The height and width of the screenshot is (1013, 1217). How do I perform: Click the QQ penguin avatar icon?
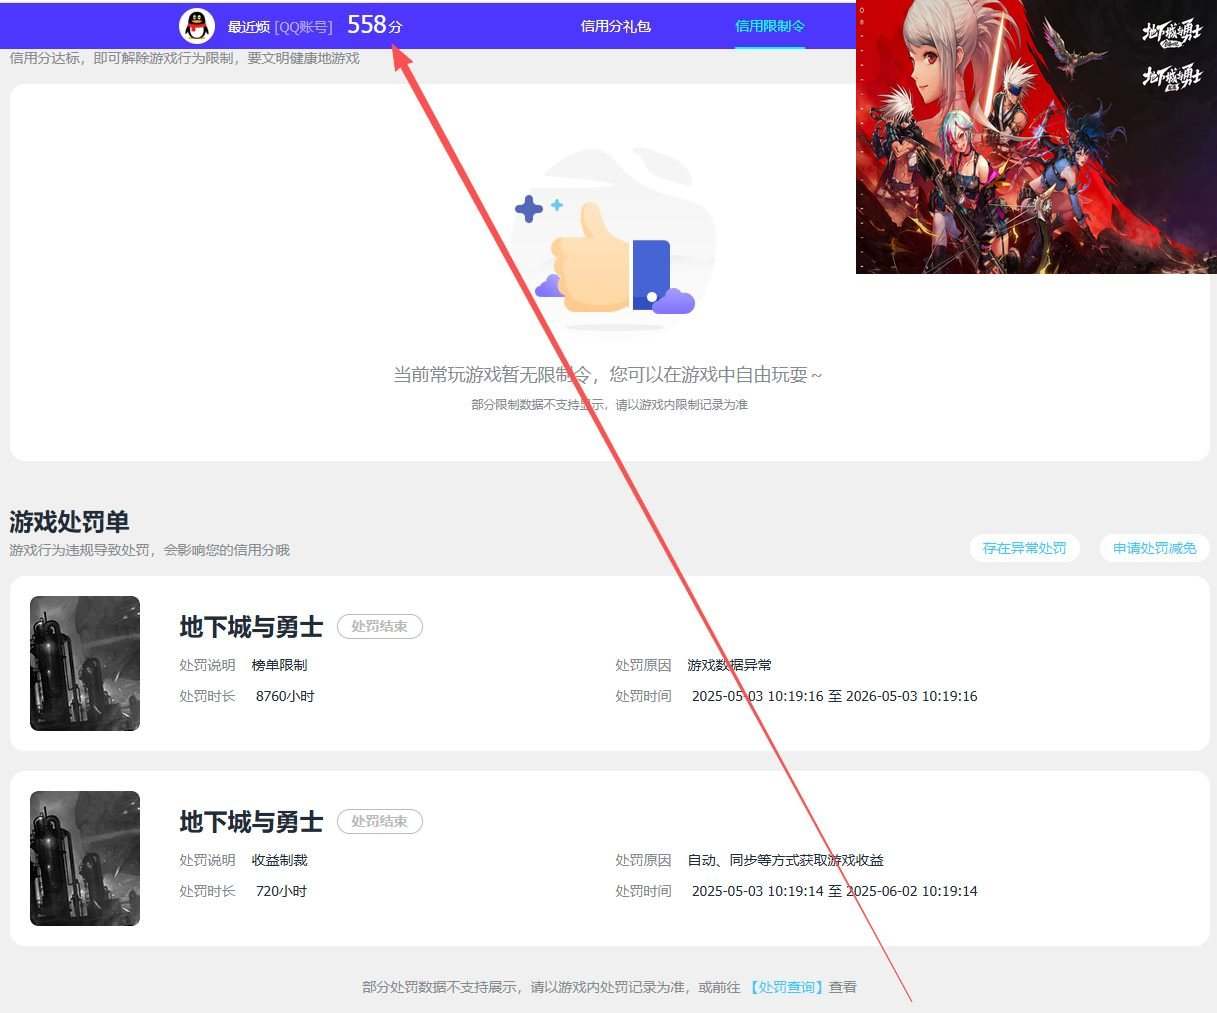197,26
